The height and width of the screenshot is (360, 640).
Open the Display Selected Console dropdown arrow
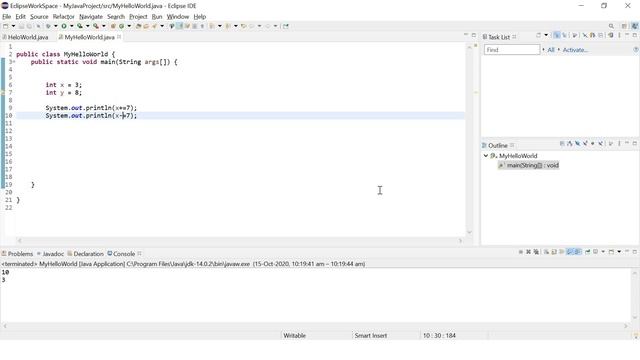(603, 252)
